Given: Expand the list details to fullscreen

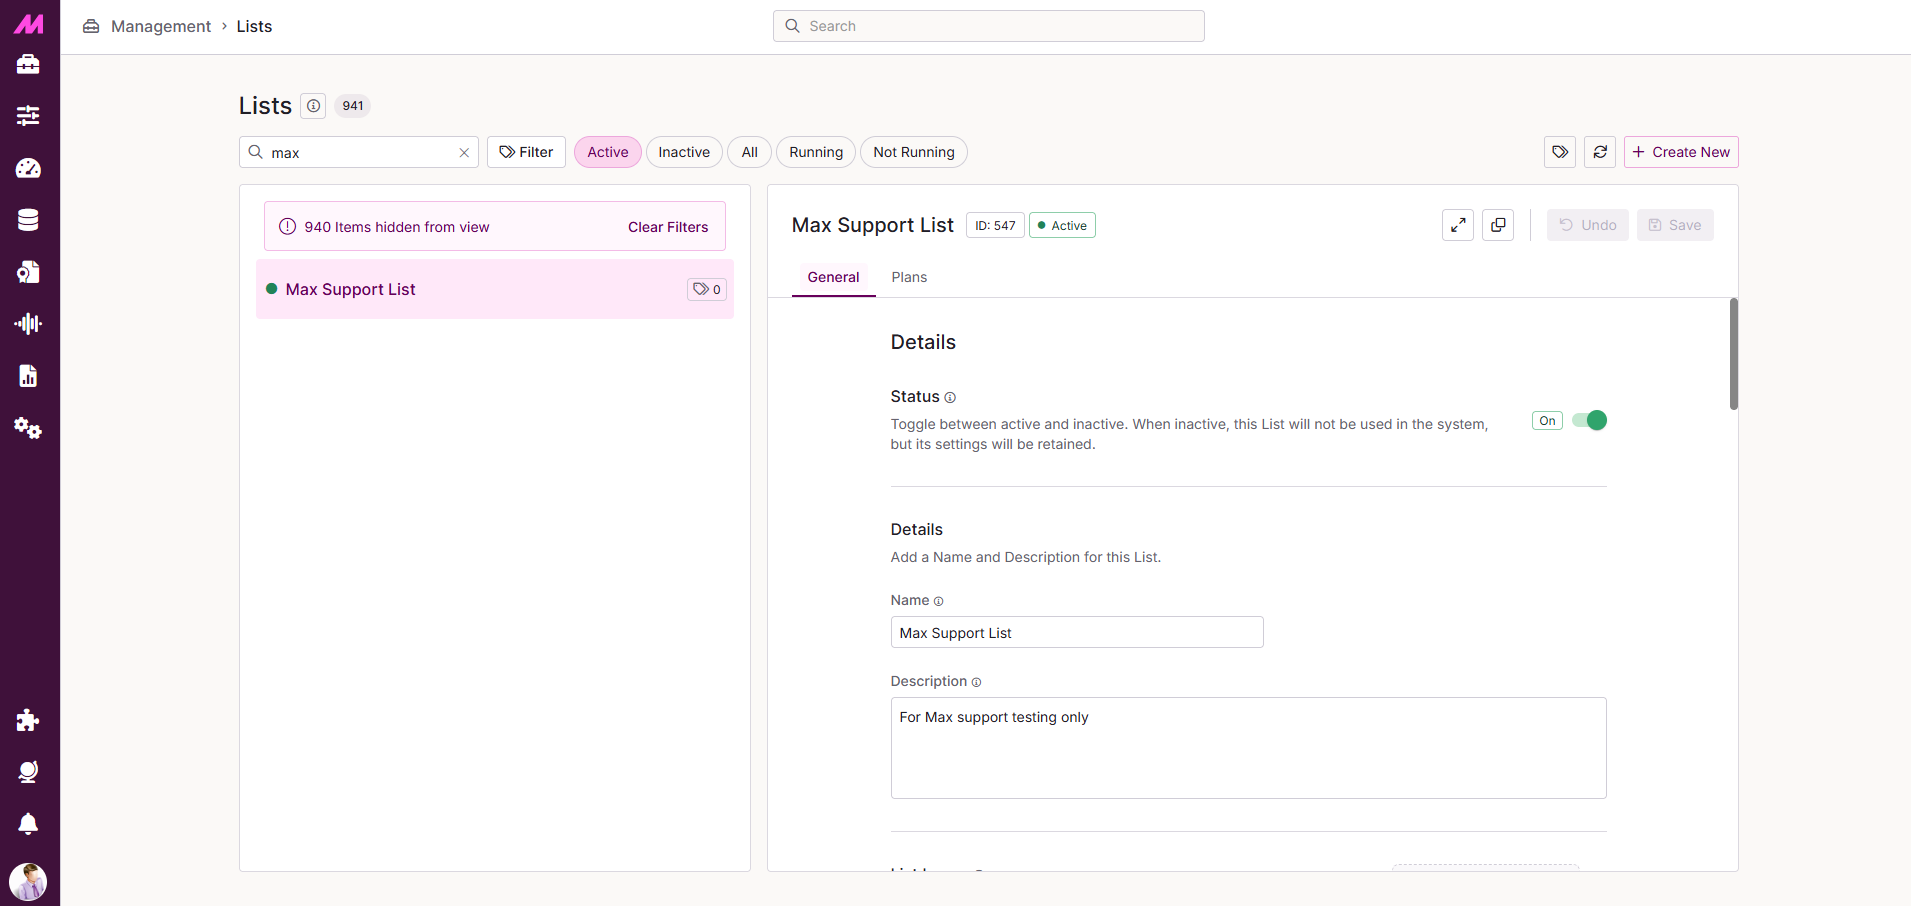Looking at the screenshot, I should [x=1458, y=225].
